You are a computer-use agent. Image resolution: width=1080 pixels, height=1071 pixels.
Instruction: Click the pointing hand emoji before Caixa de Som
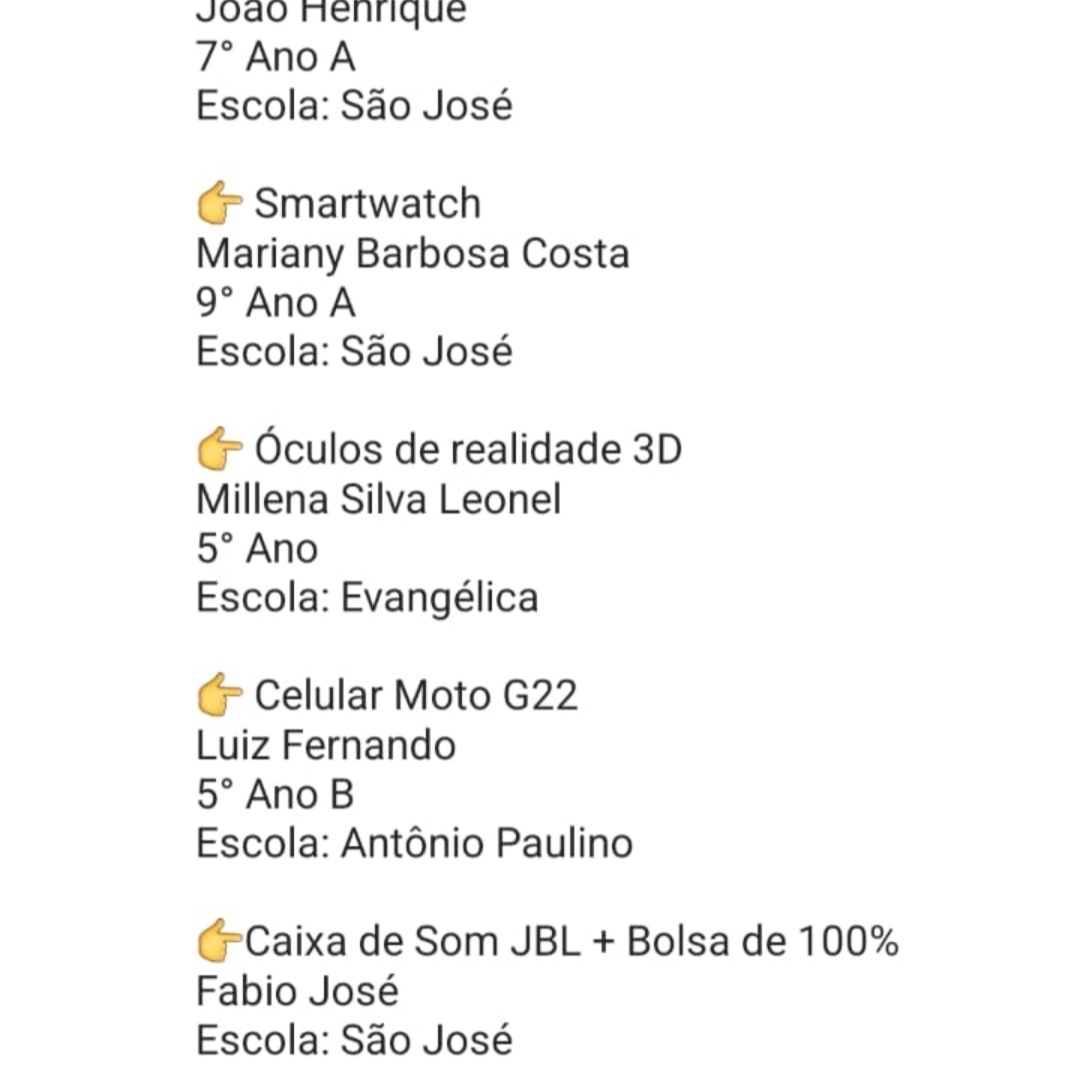tap(220, 940)
